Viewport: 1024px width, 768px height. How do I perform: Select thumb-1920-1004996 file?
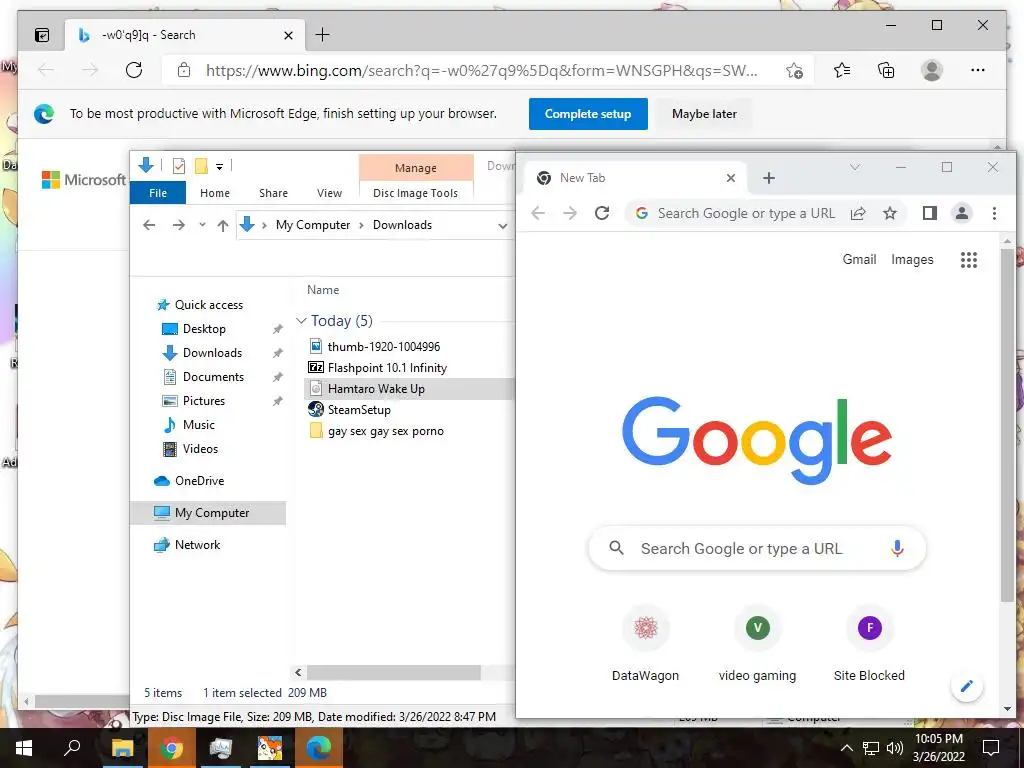[x=383, y=347]
